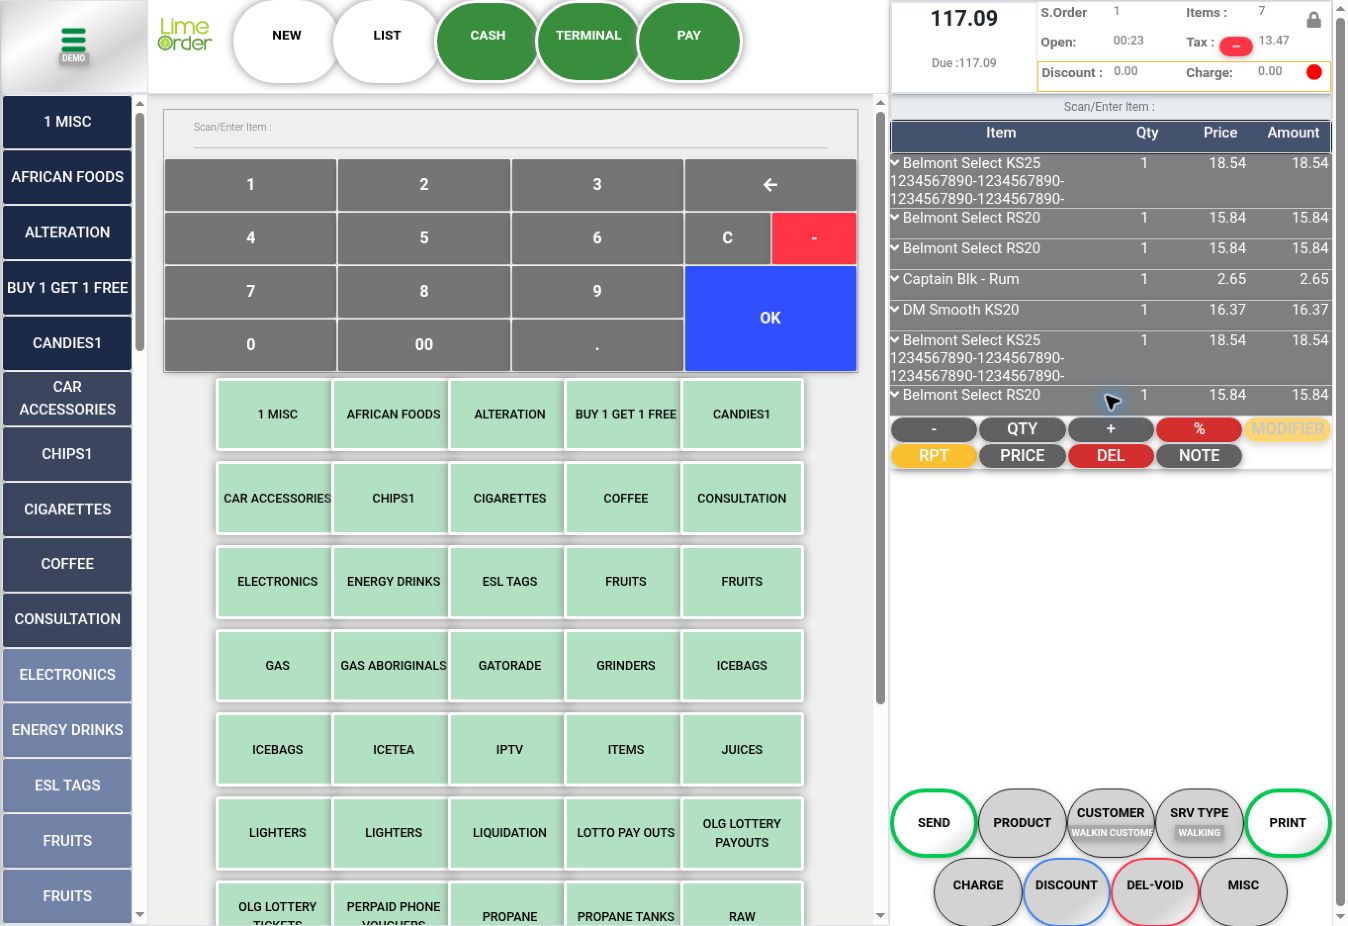Open the SRV TYPE selector
1348x926 pixels.
click(x=1199, y=823)
